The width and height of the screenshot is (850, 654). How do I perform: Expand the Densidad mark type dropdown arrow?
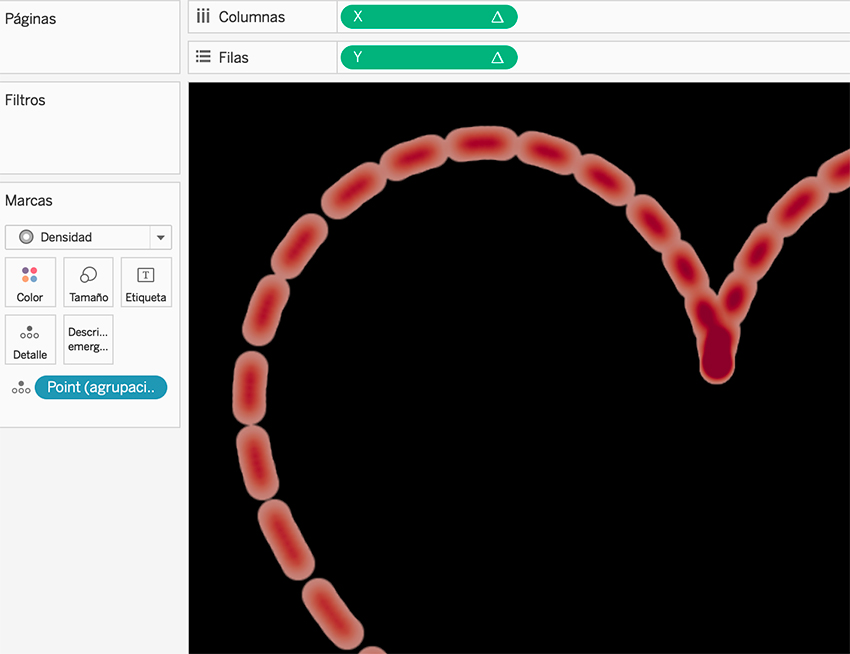(x=160, y=238)
